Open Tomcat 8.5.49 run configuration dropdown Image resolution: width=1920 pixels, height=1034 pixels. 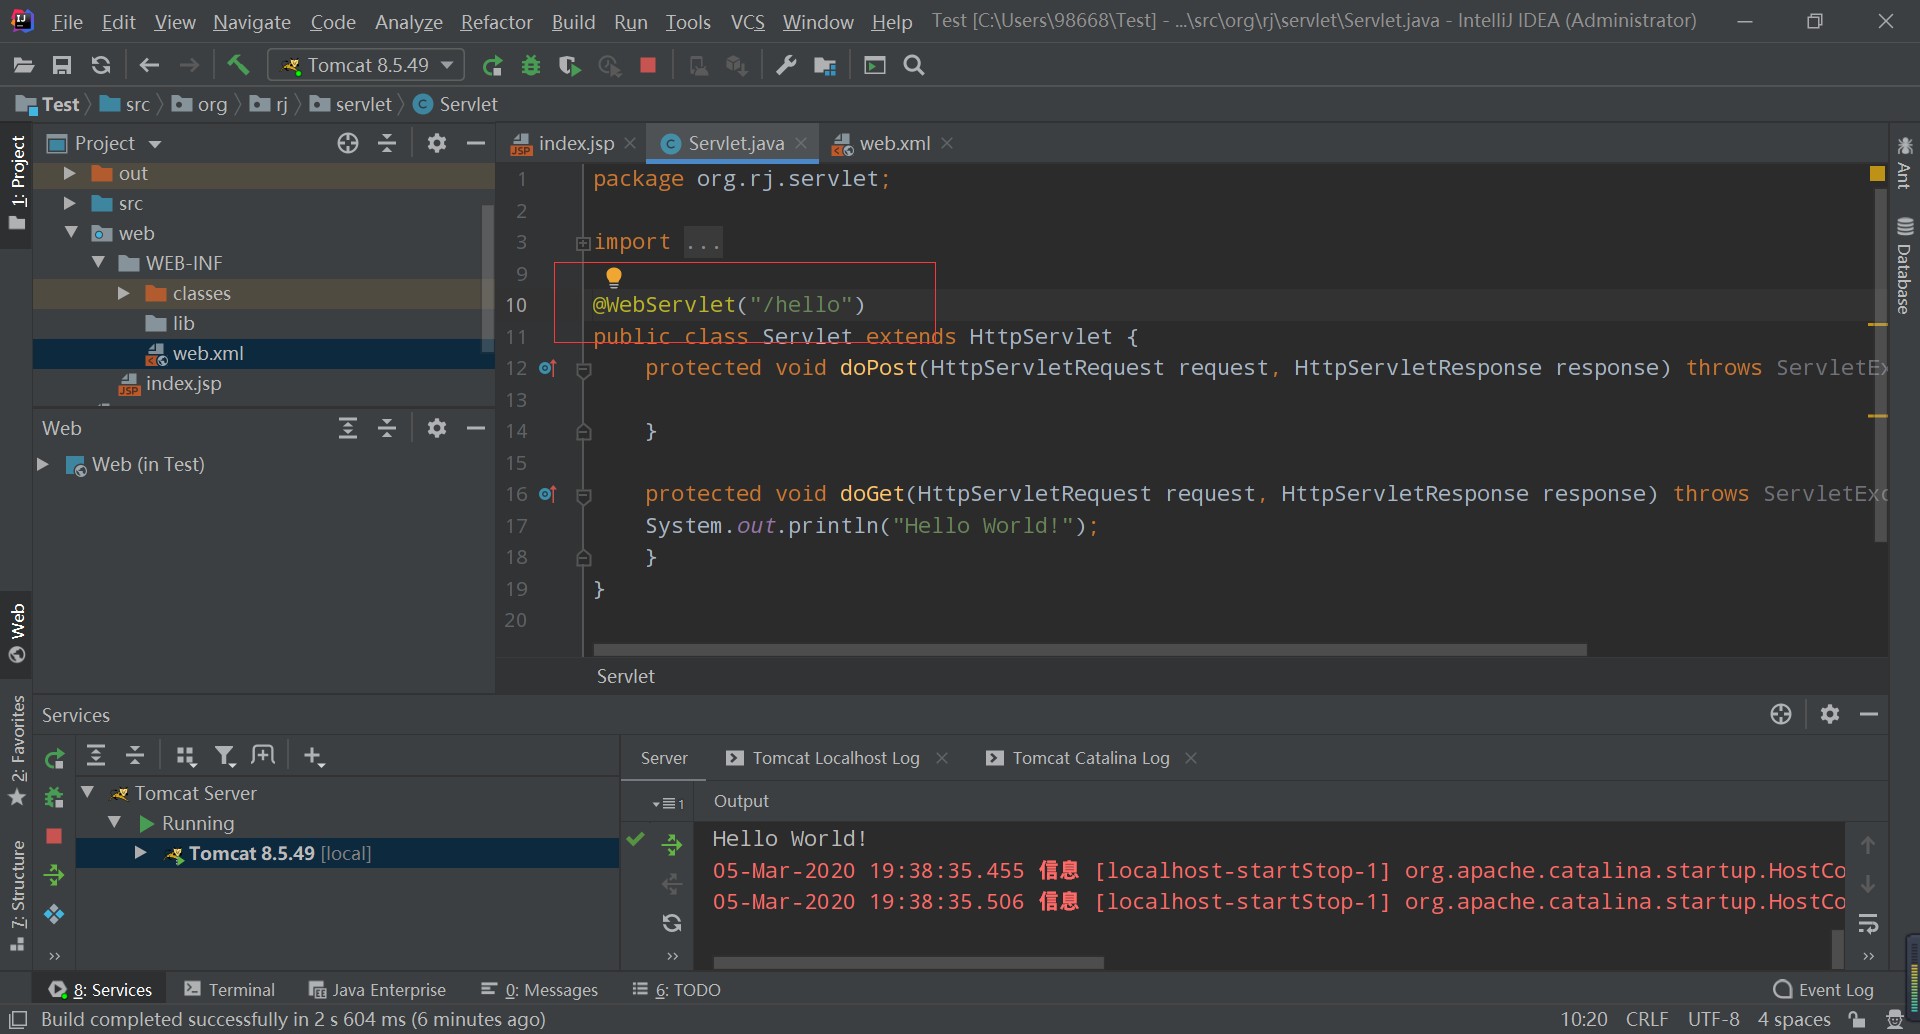(x=366, y=66)
